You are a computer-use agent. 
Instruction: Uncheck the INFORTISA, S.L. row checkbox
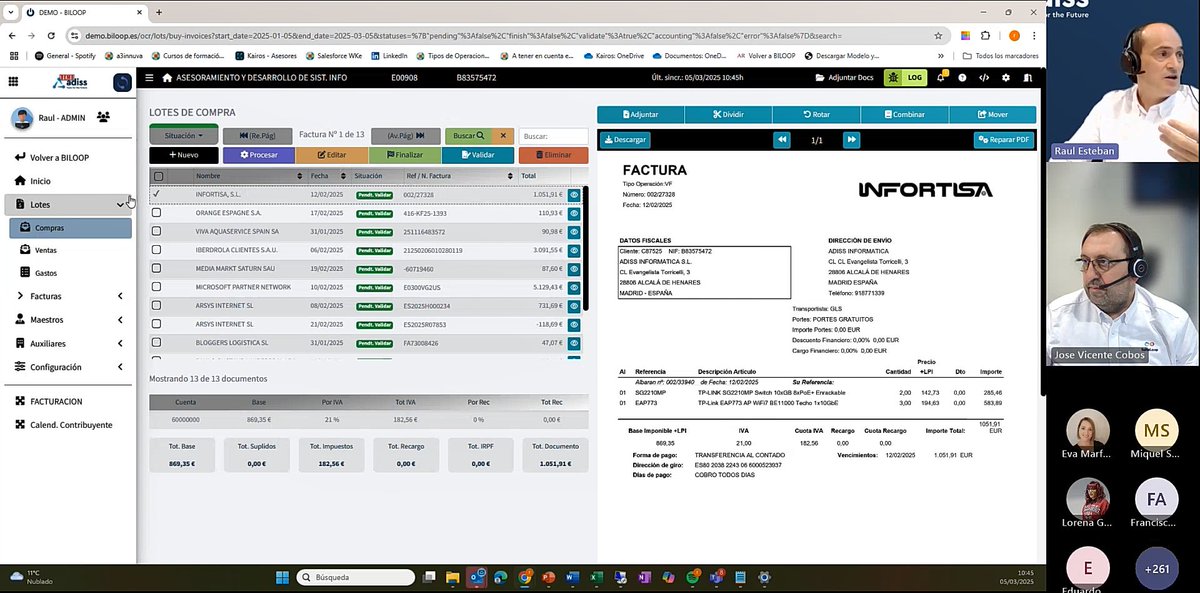pos(157,194)
